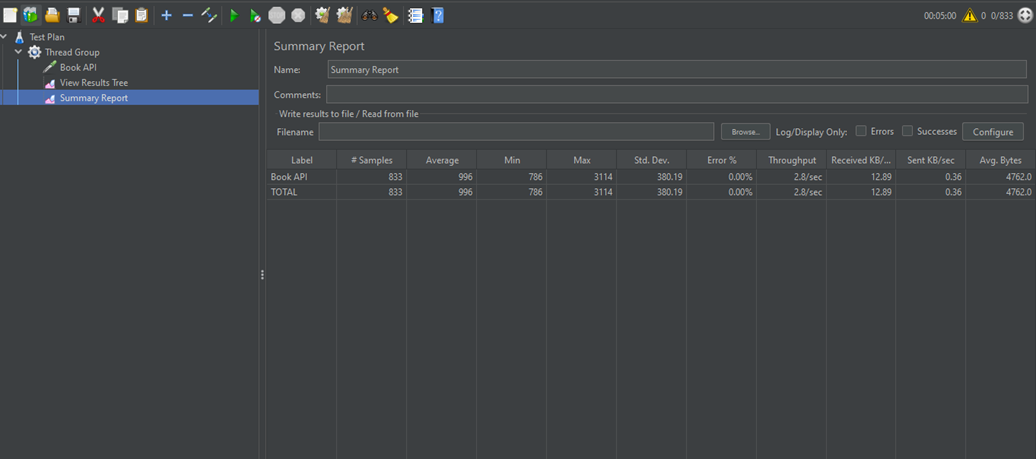Click the Configure button

[x=992, y=132]
